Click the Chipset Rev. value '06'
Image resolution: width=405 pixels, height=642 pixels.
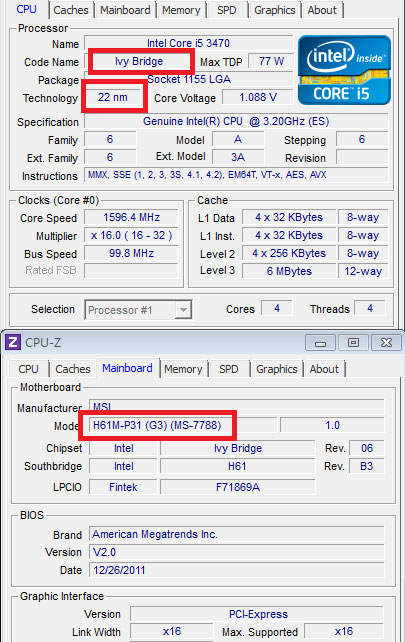(x=367, y=448)
